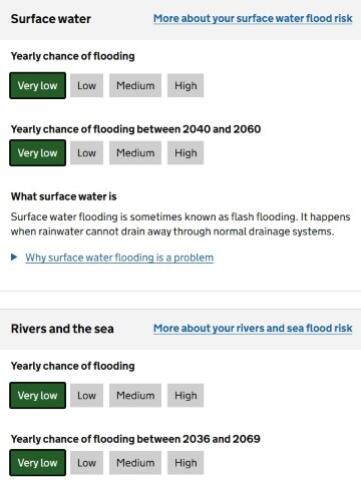Click Medium for 2036 to 2069 flooding

(x=135, y=463)
